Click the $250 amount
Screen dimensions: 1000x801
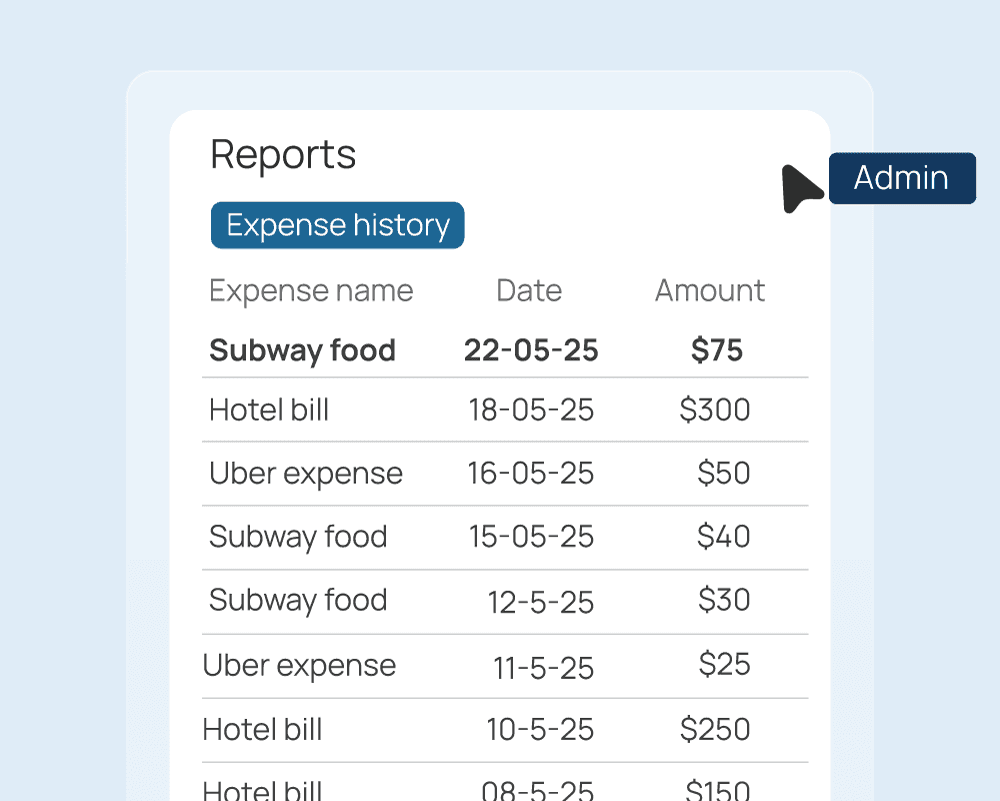[x=715, y=729]
